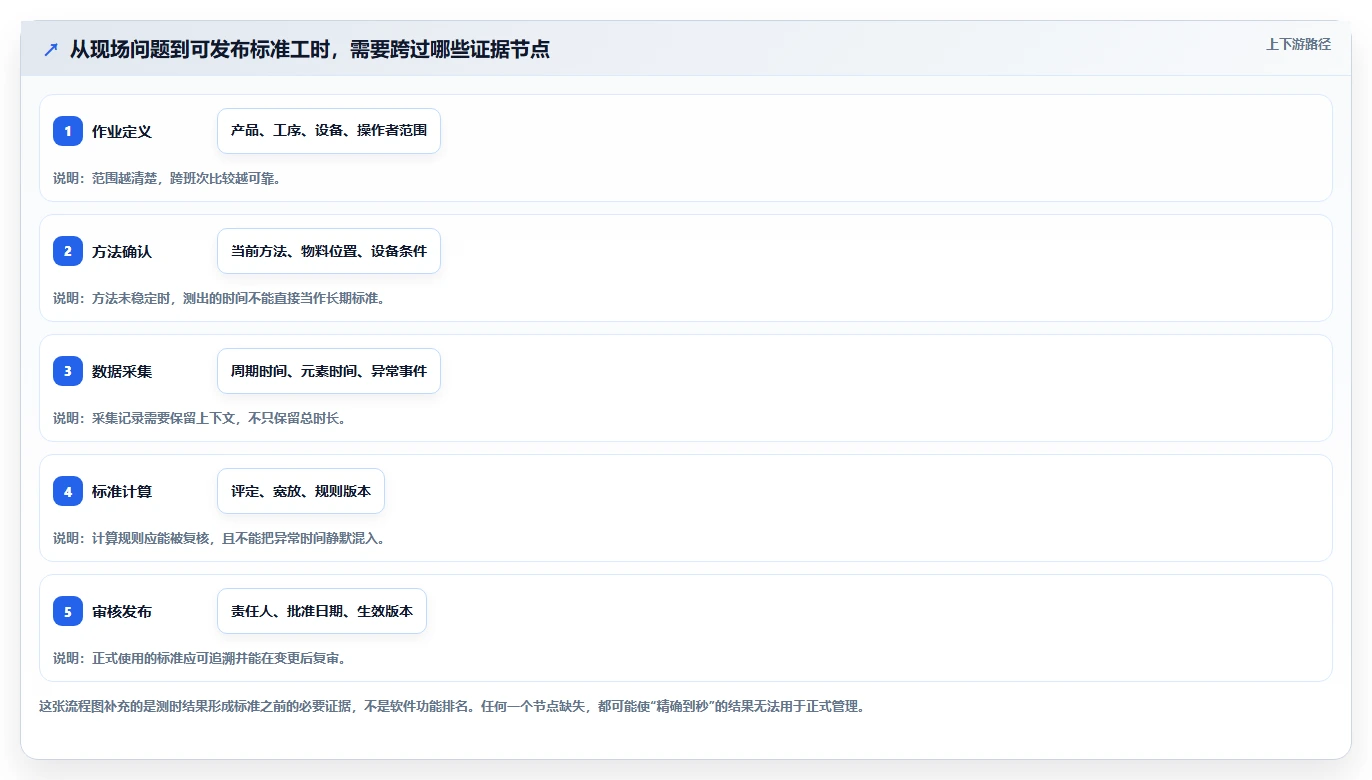Image resolution: width=1372 pixels, height=780 pixels.
Task: Click the 方法确认 step title
Action: point(122,252)
